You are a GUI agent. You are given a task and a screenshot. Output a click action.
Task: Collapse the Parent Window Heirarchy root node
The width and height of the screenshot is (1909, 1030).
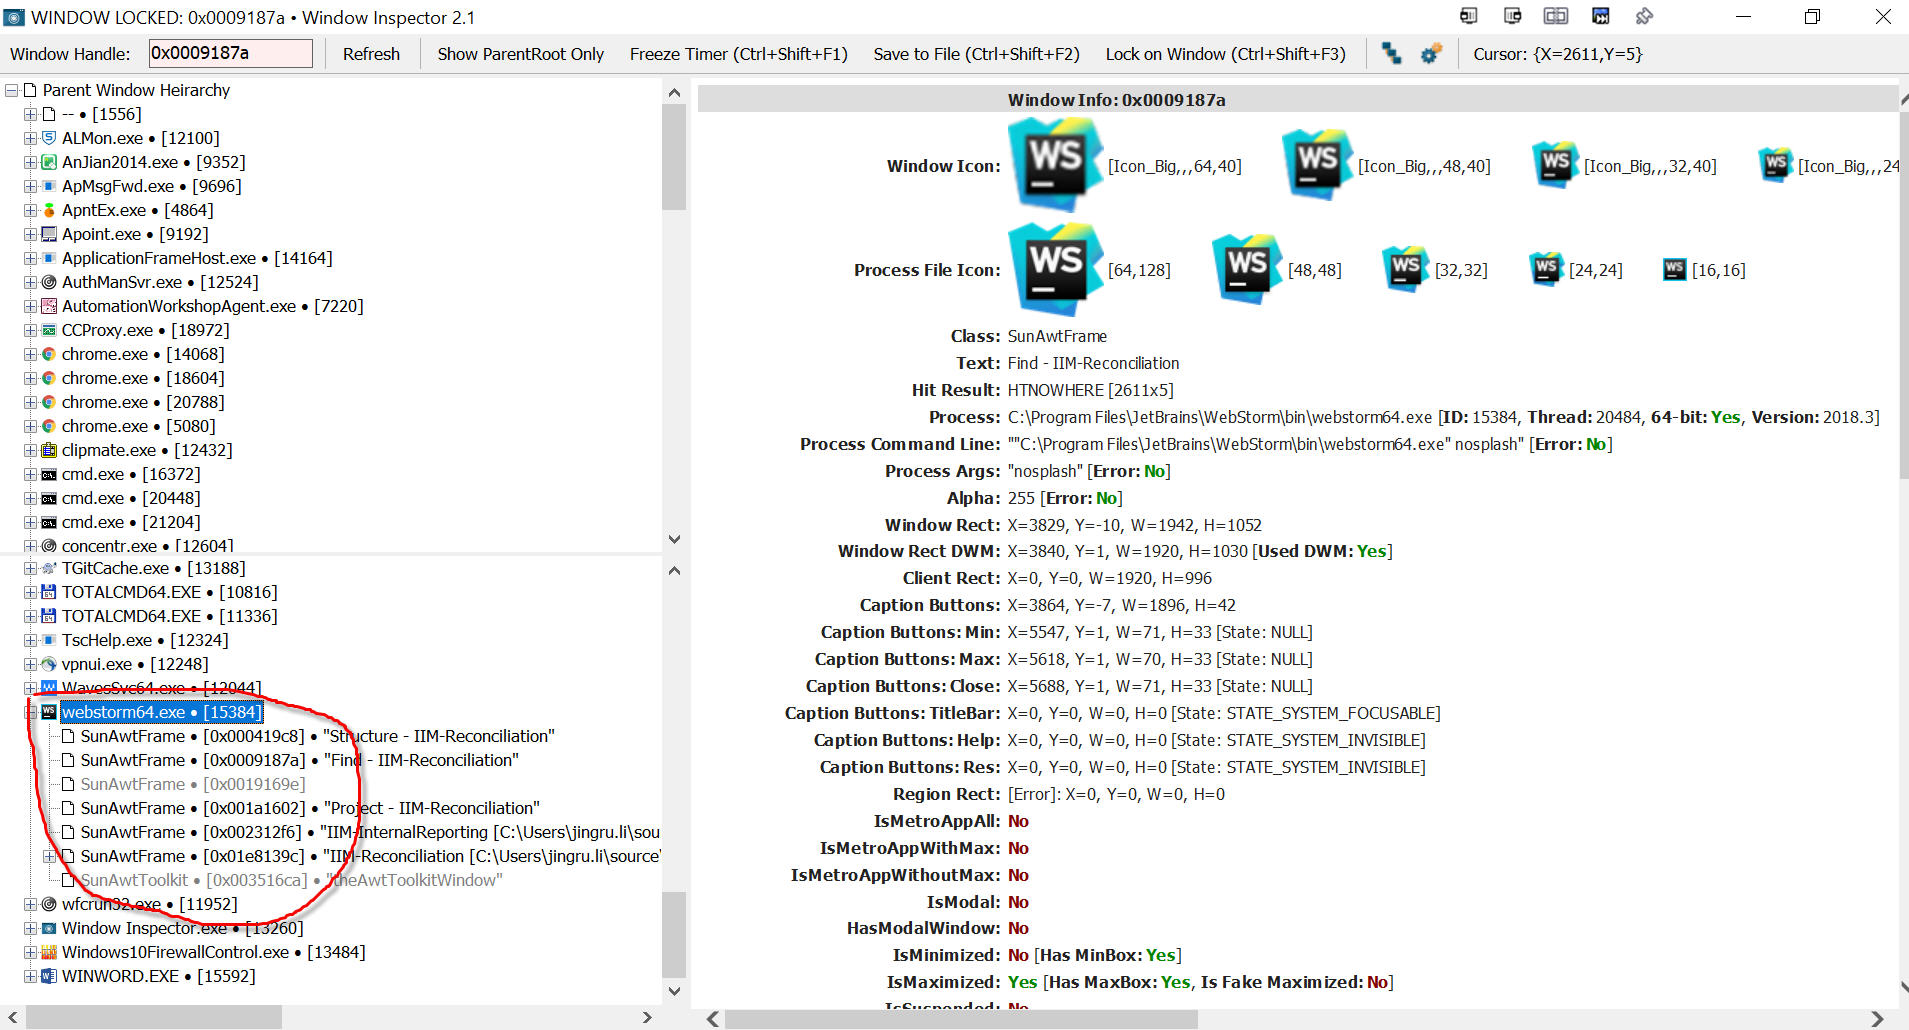(12, 90)
